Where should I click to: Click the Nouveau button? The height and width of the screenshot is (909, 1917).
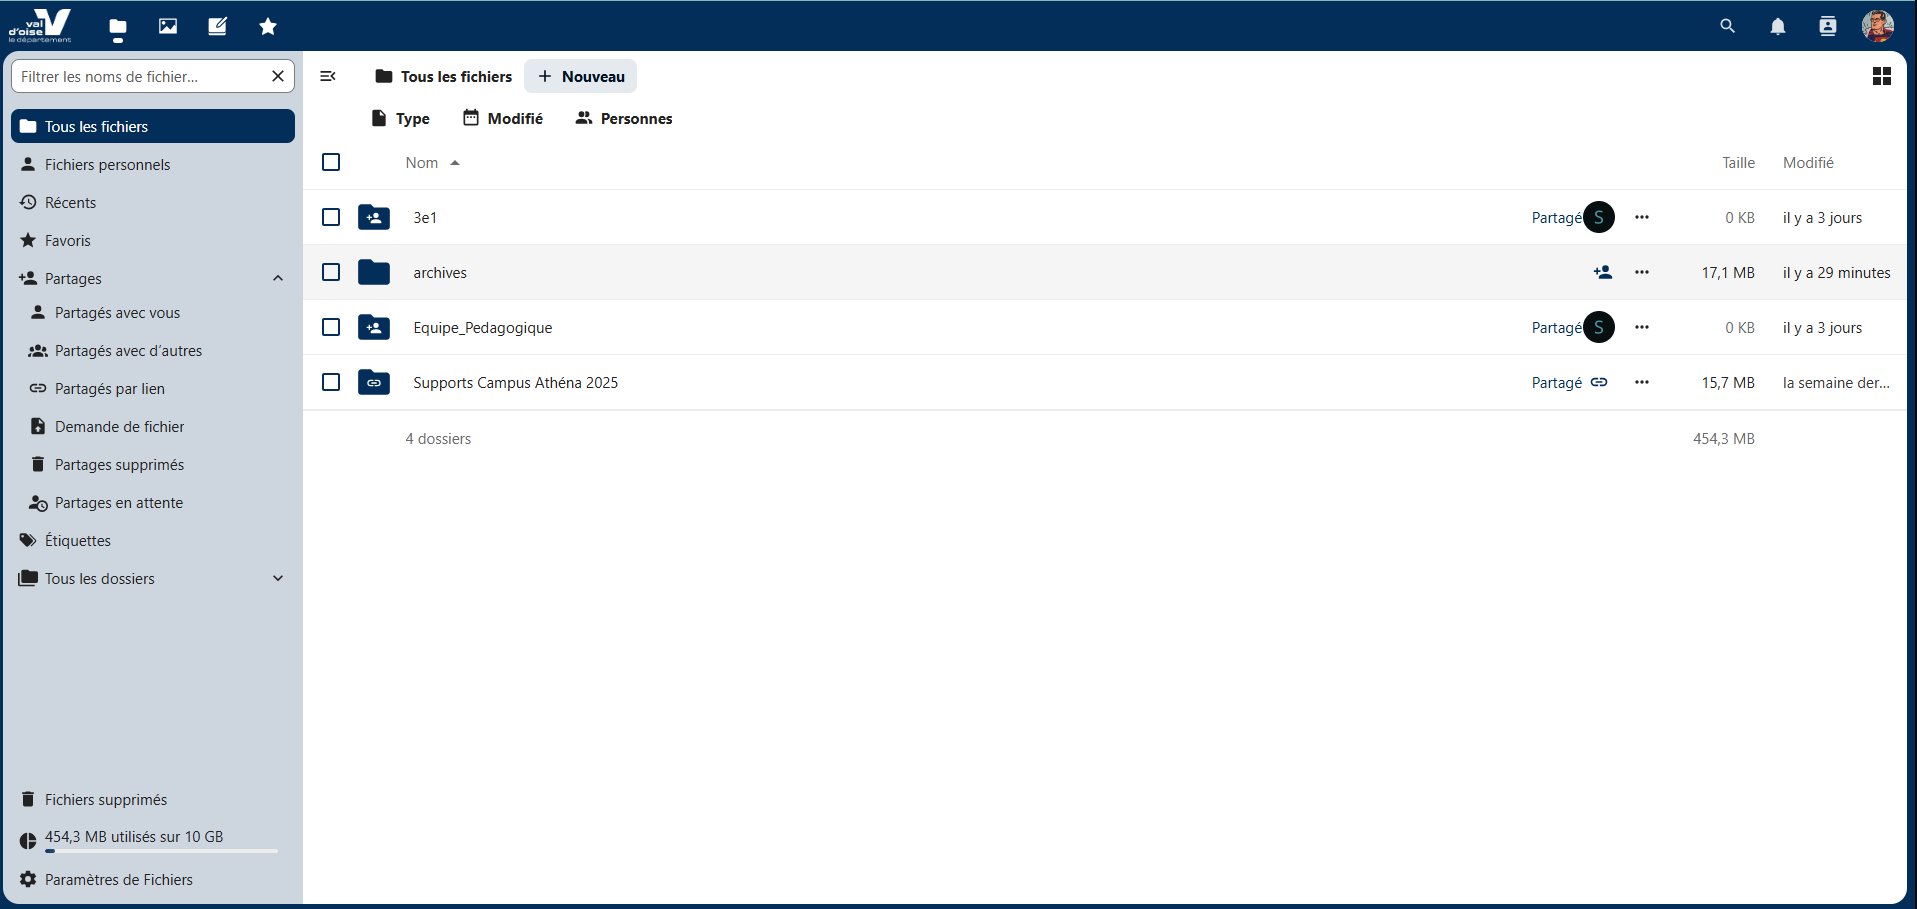580,76
